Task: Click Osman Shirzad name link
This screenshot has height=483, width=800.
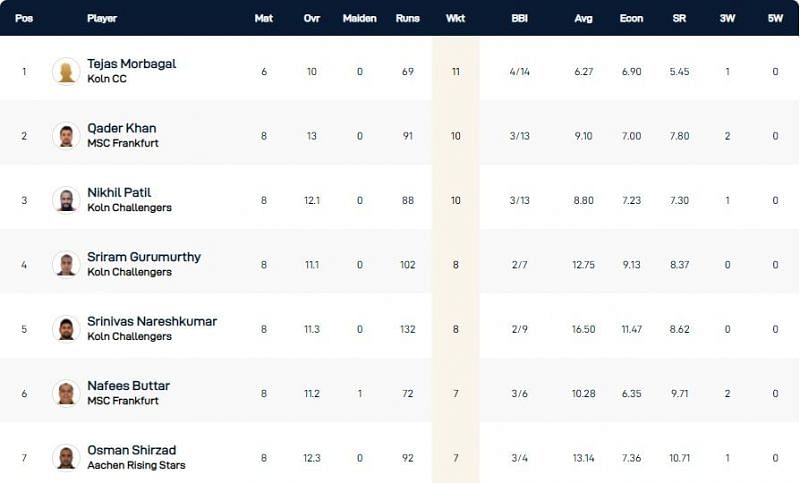Action: pyautogui.click(x=131, y=450)
